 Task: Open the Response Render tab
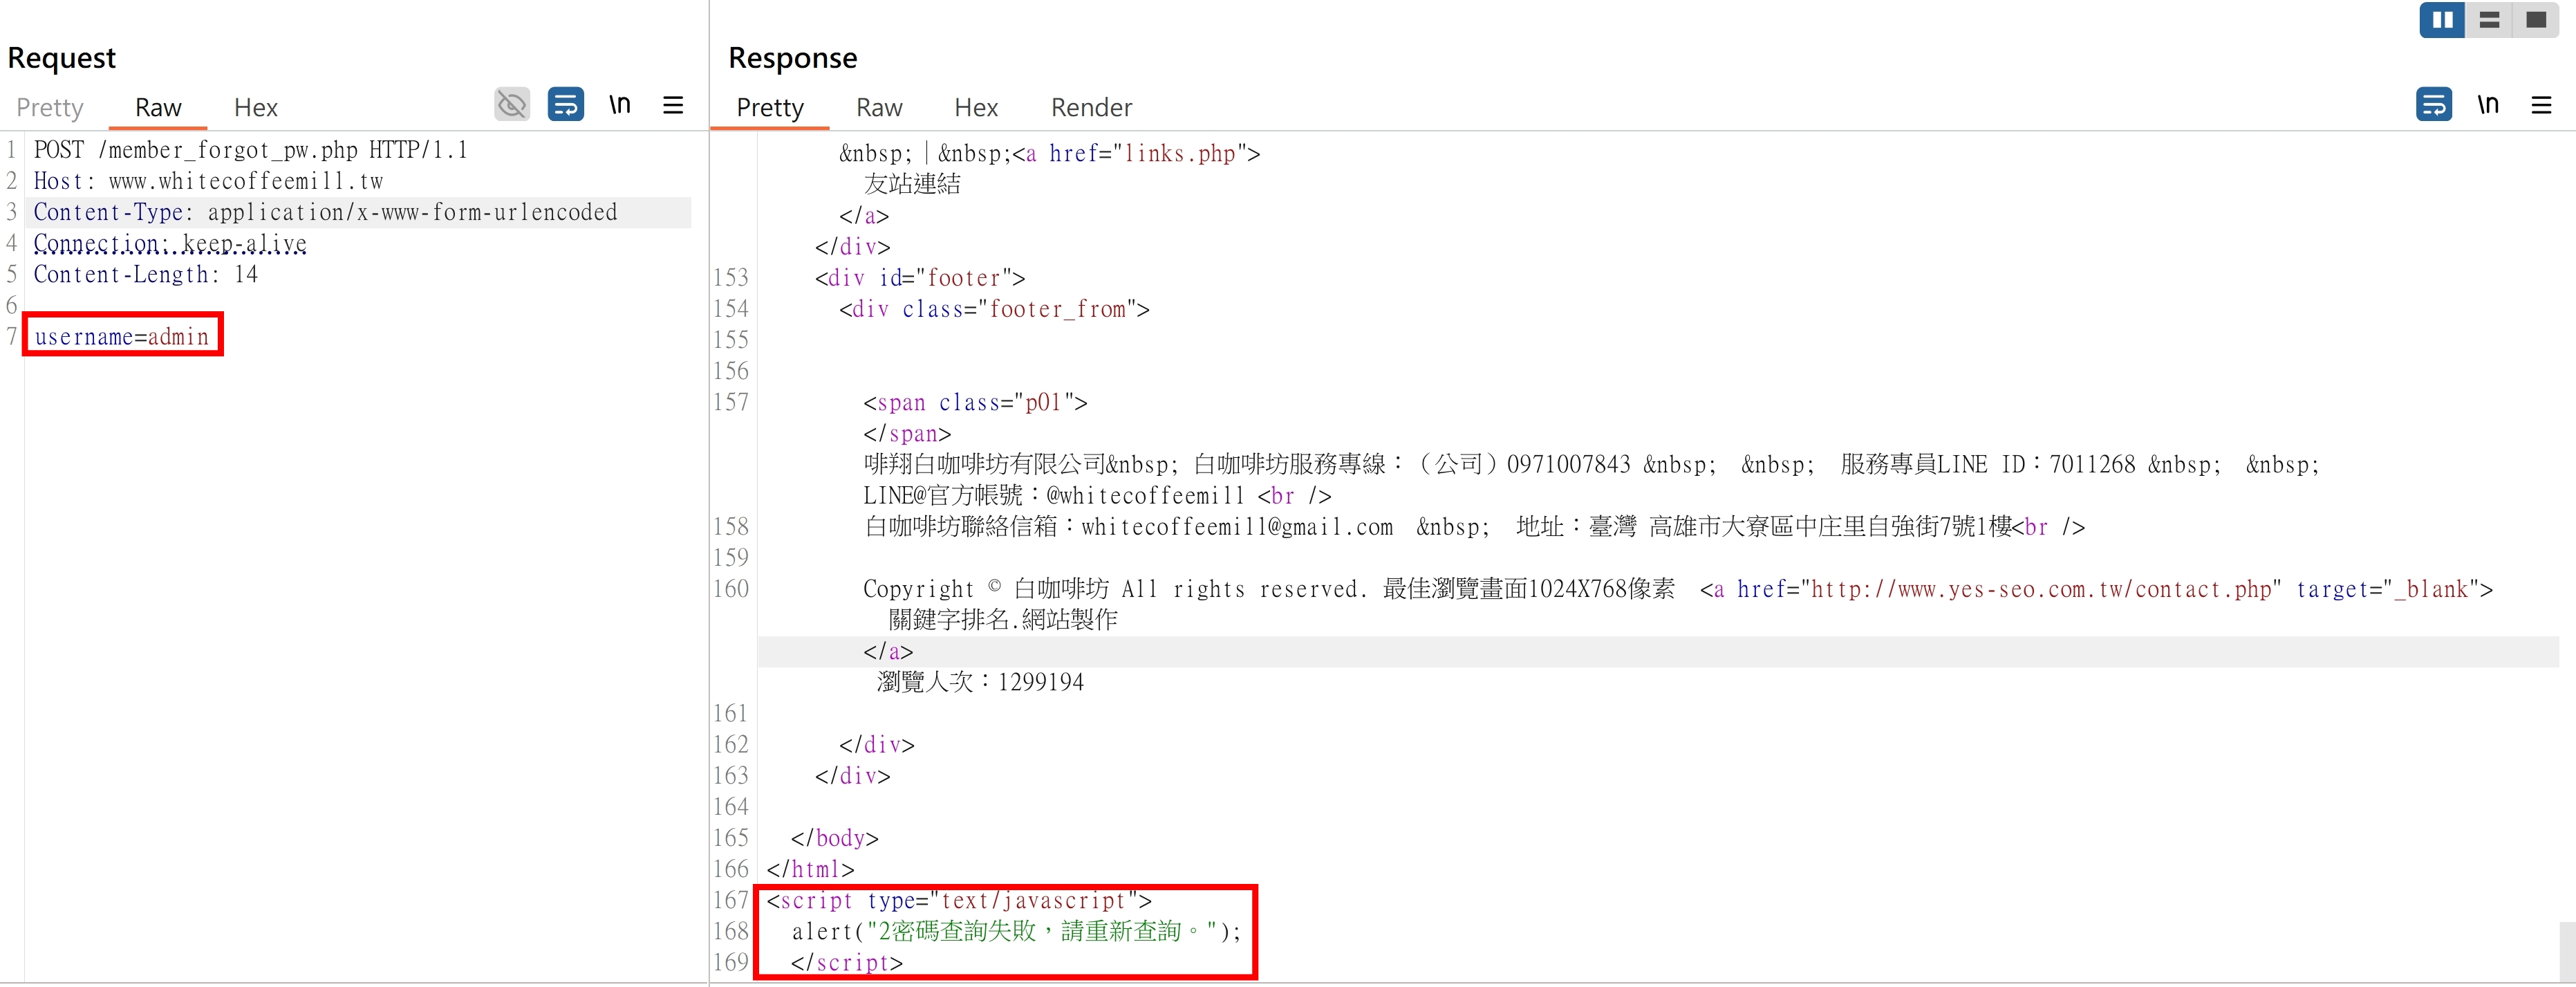(x=1091, y=108)
